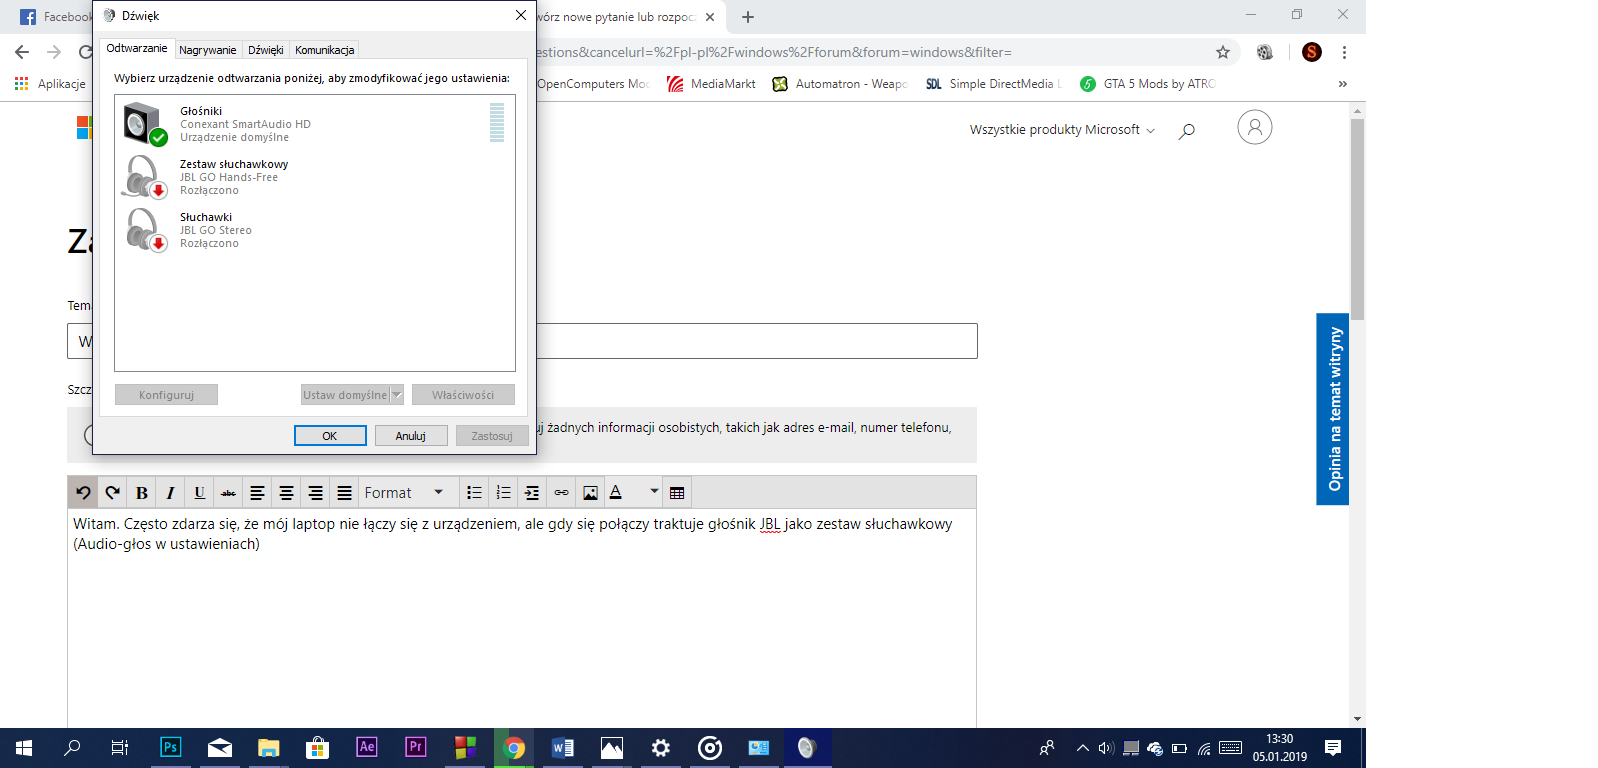Click the Ustaw domyślne button

click(x=345, y=395)
